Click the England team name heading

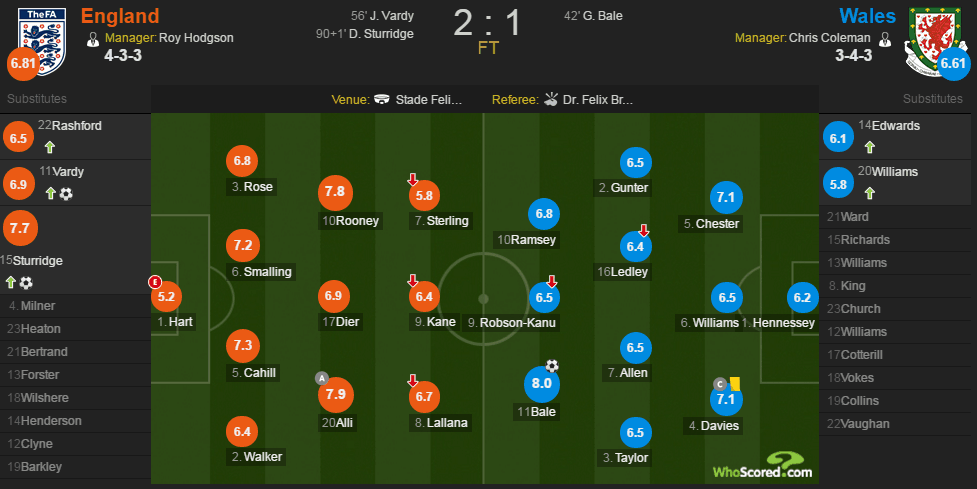[120, 16]
